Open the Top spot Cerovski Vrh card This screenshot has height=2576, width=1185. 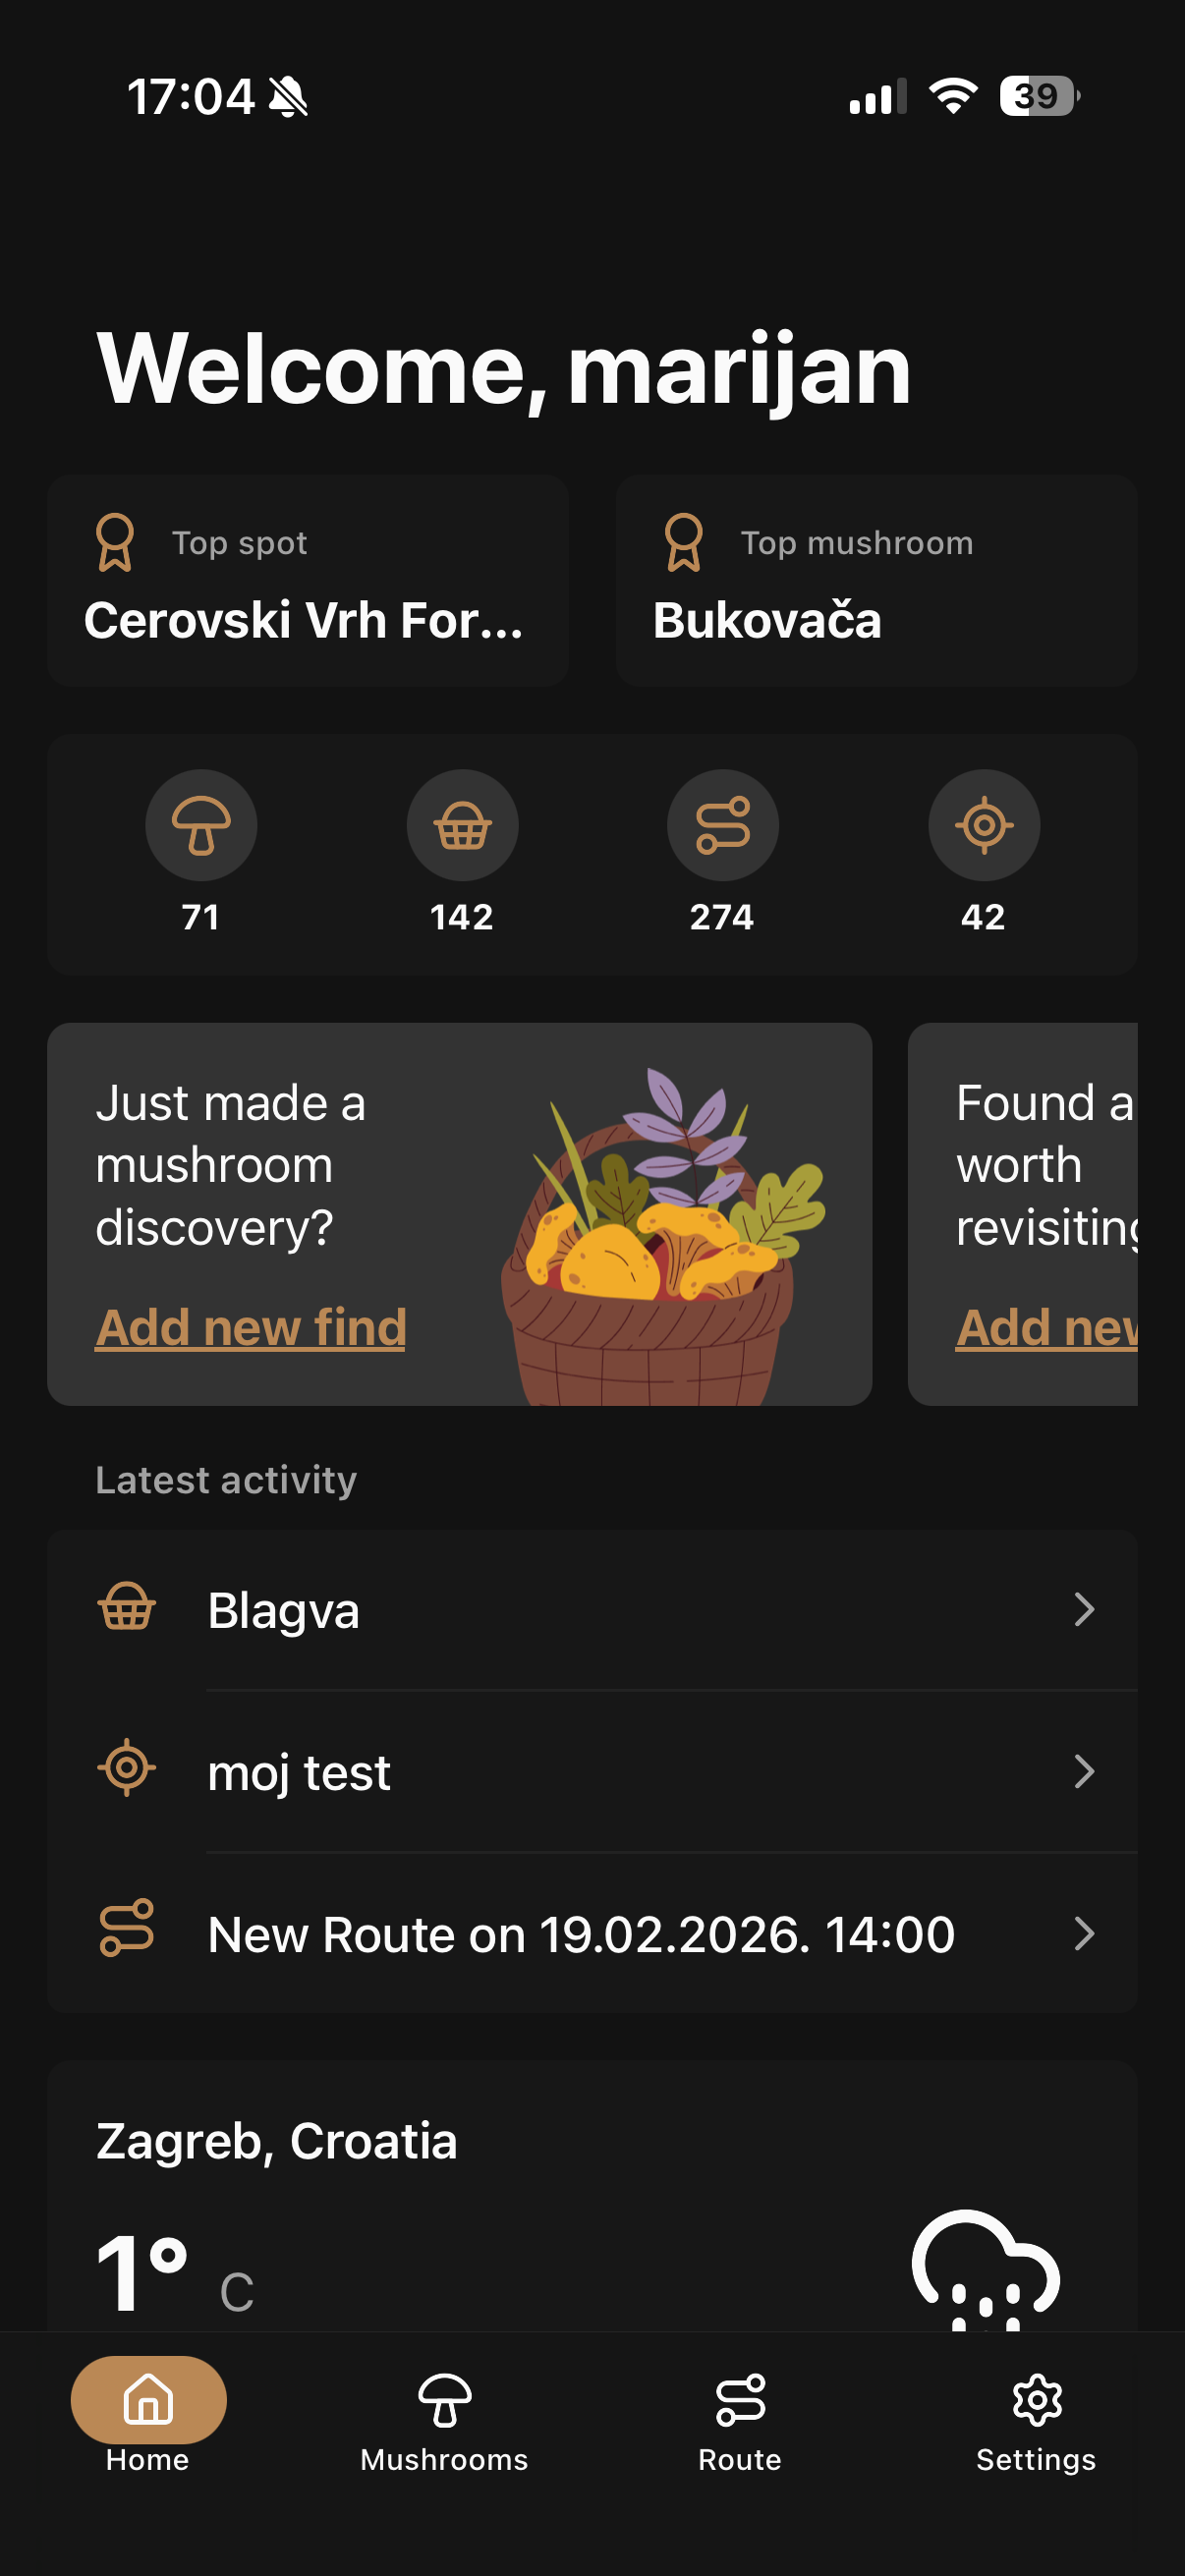(x=308, y=581)
